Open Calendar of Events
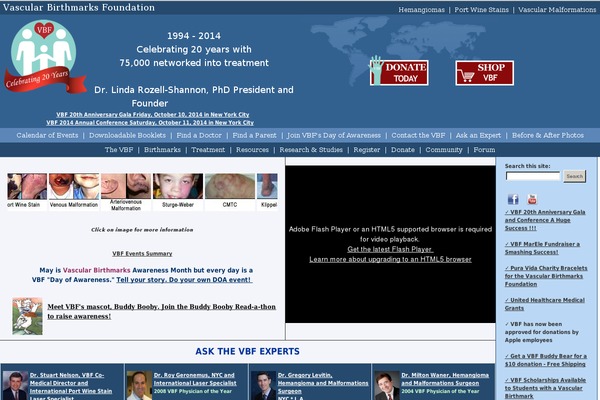This screenshot has width=600, height=400. pos(47,135)
